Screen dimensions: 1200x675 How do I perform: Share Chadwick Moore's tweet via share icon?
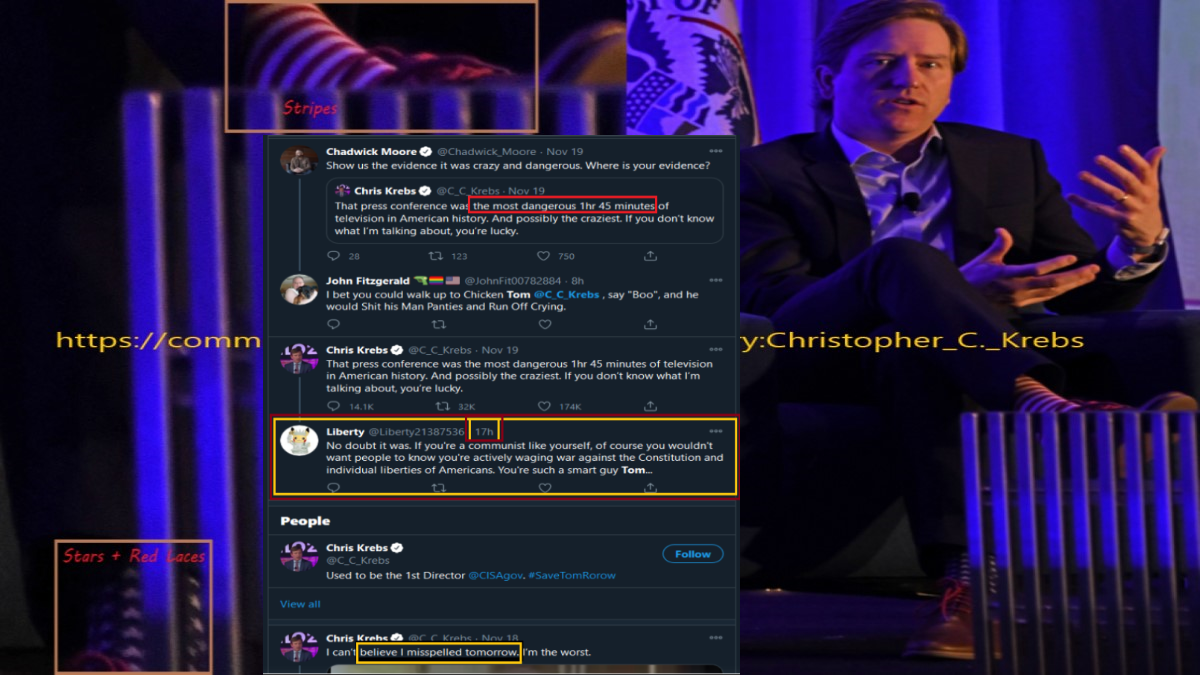click(650, 256)
